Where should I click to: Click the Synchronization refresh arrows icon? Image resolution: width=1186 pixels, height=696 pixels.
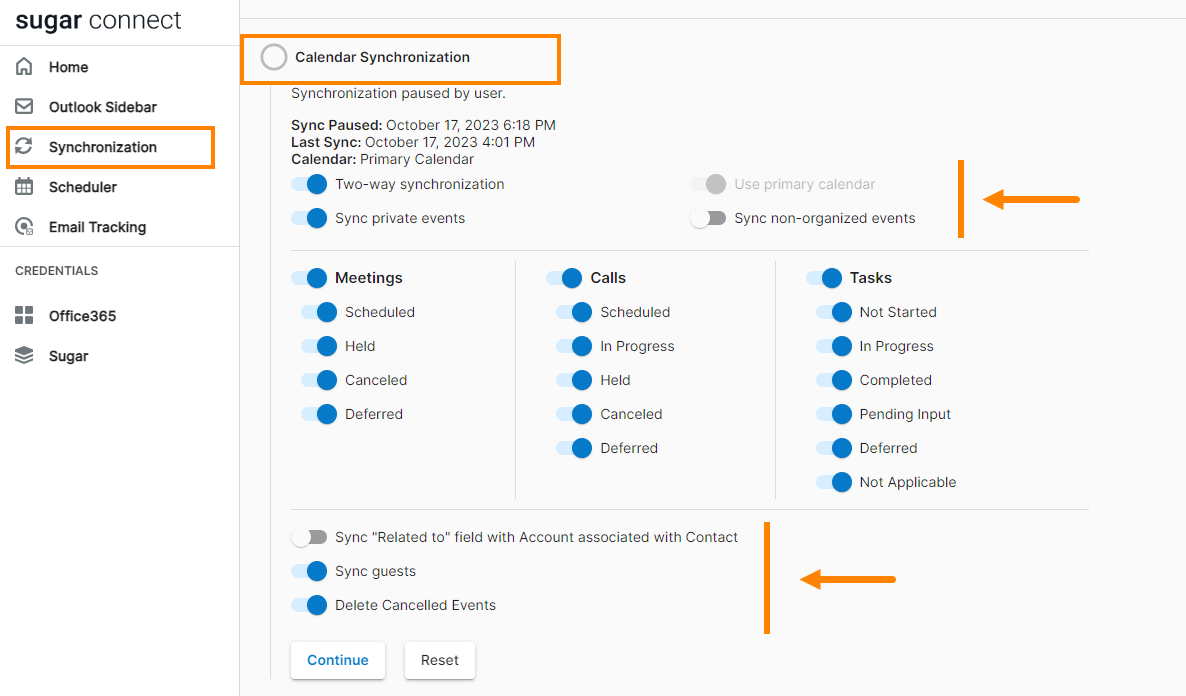tap(24, 147)
